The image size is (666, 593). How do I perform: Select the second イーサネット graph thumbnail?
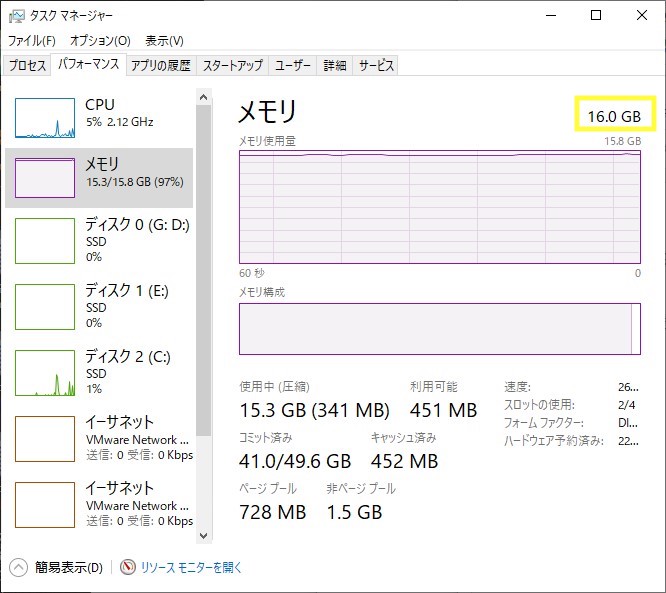coord(45,505)
